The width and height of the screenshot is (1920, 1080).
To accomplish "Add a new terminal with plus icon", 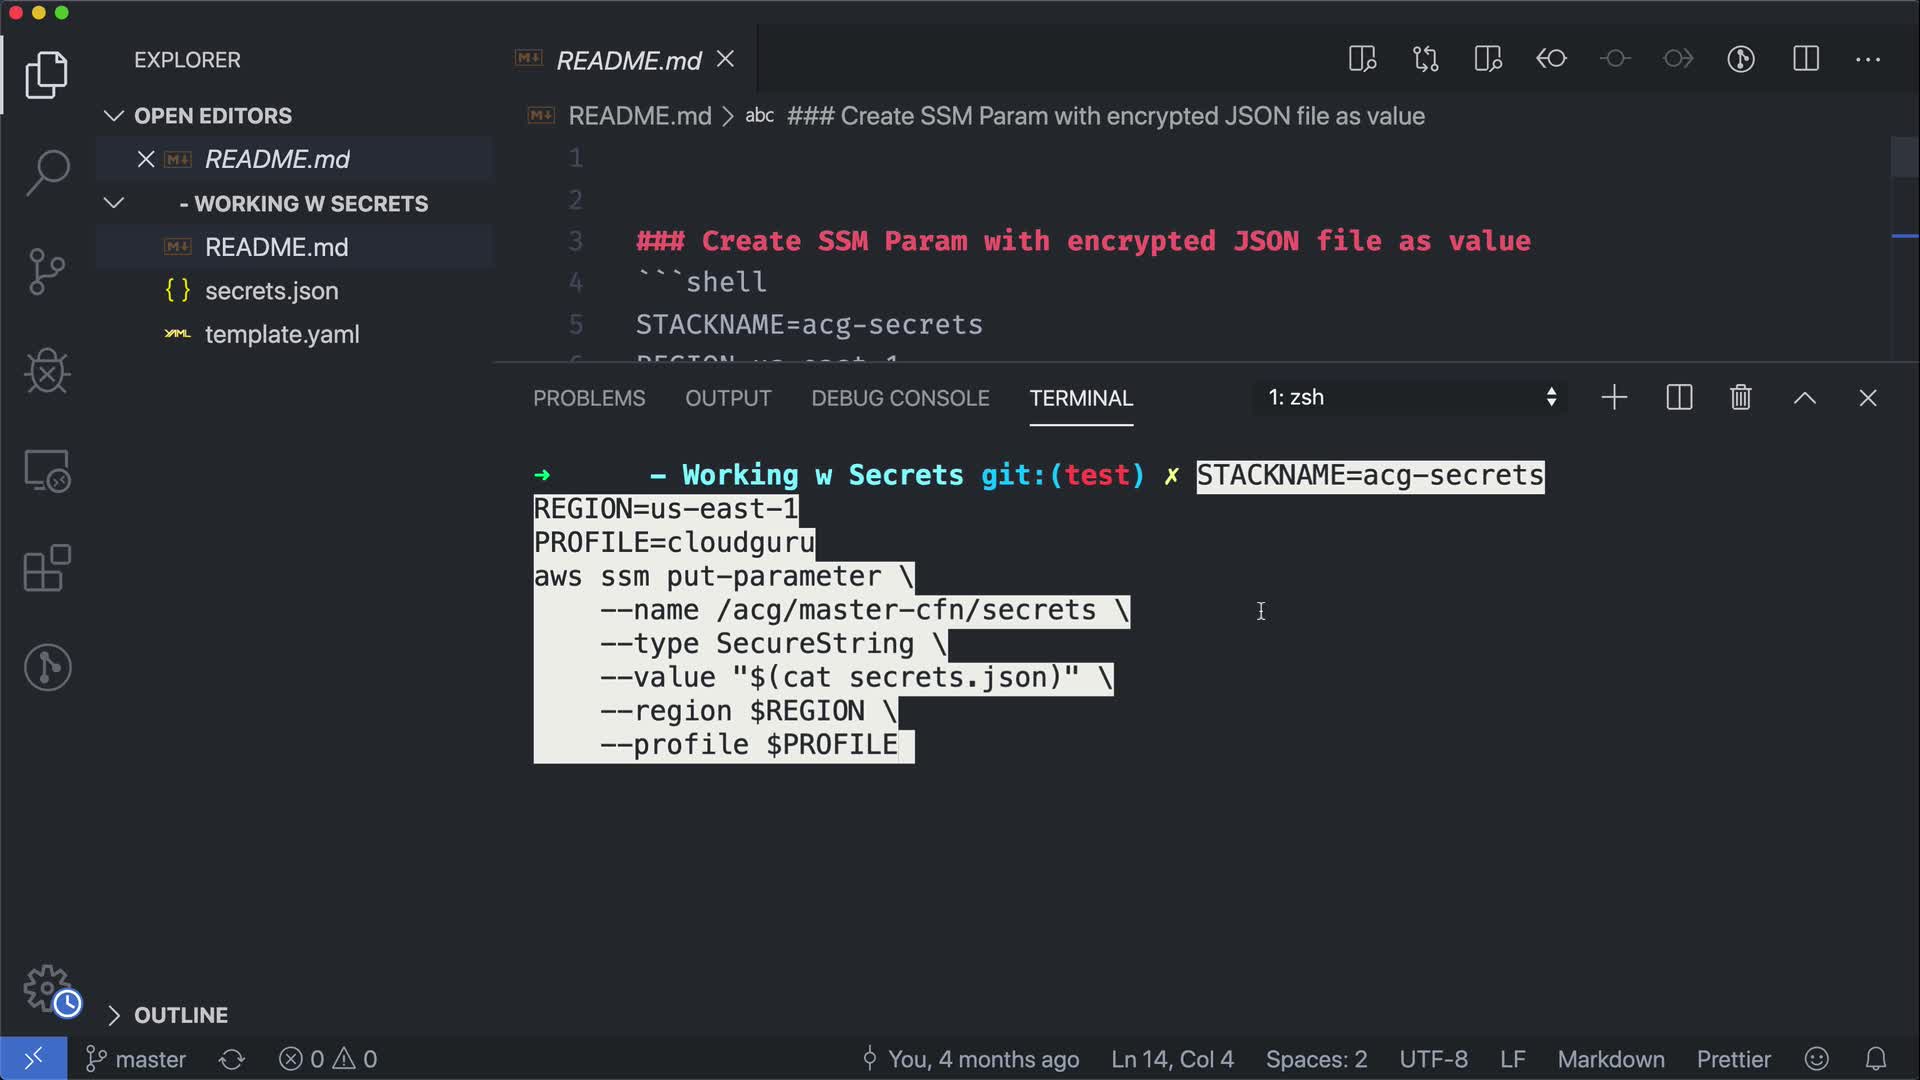I will tap(1614, 398).
